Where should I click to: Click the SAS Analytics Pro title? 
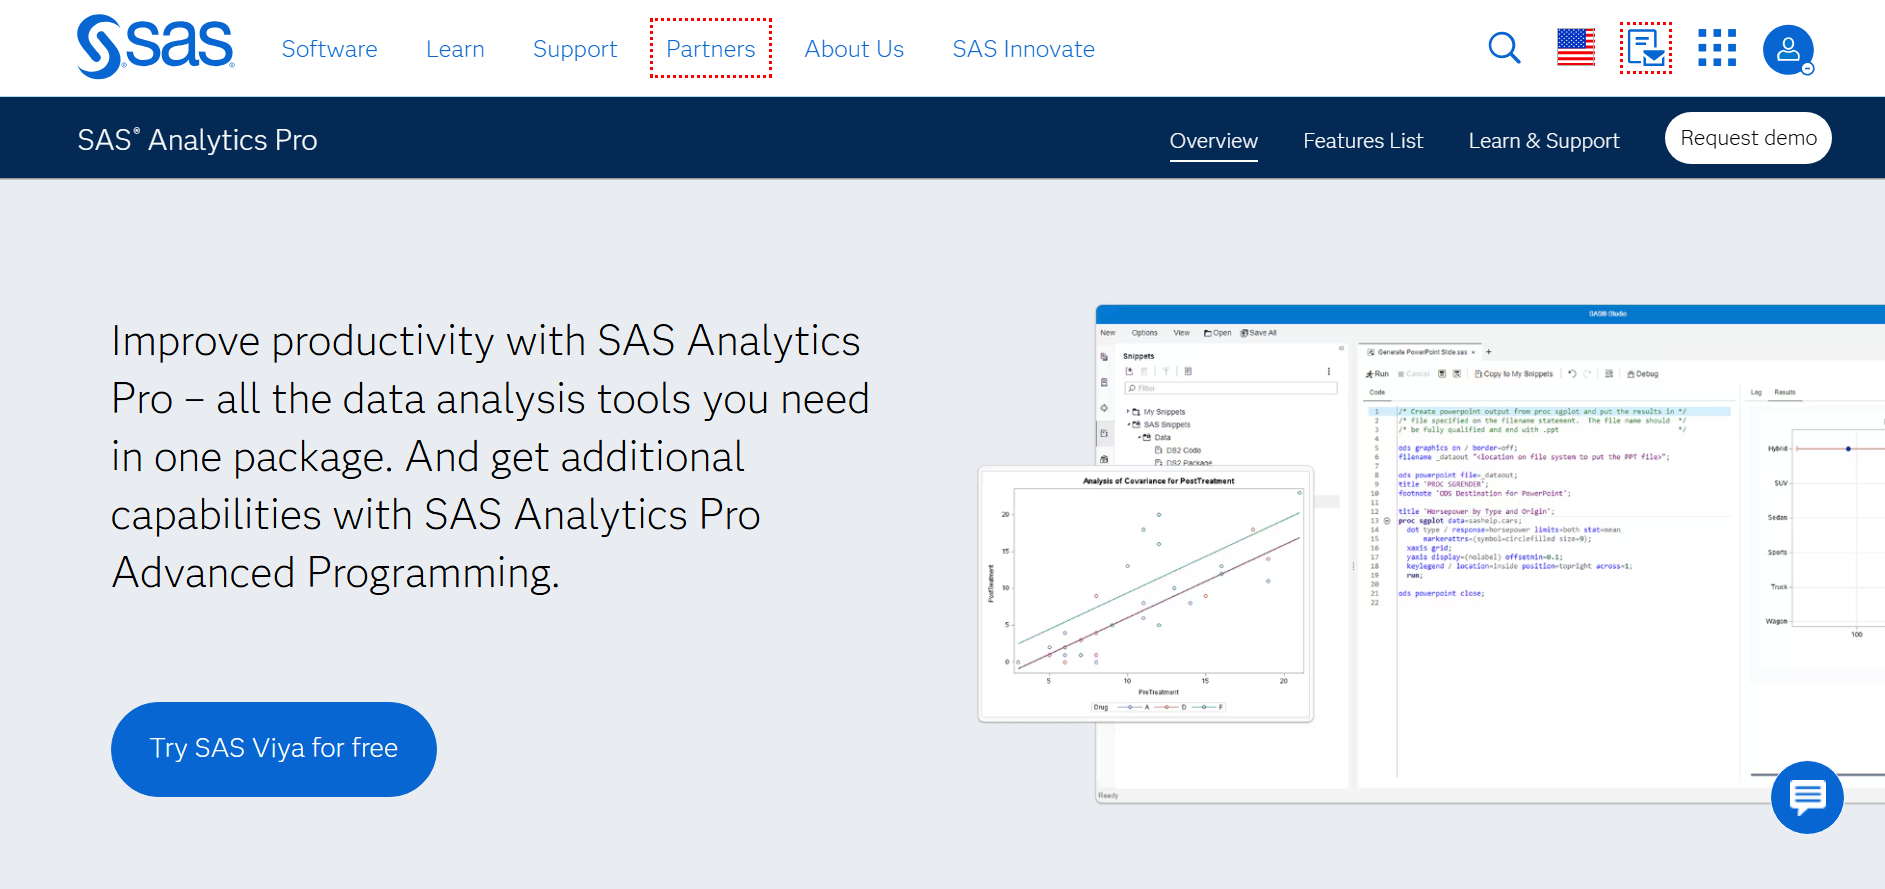198,140
